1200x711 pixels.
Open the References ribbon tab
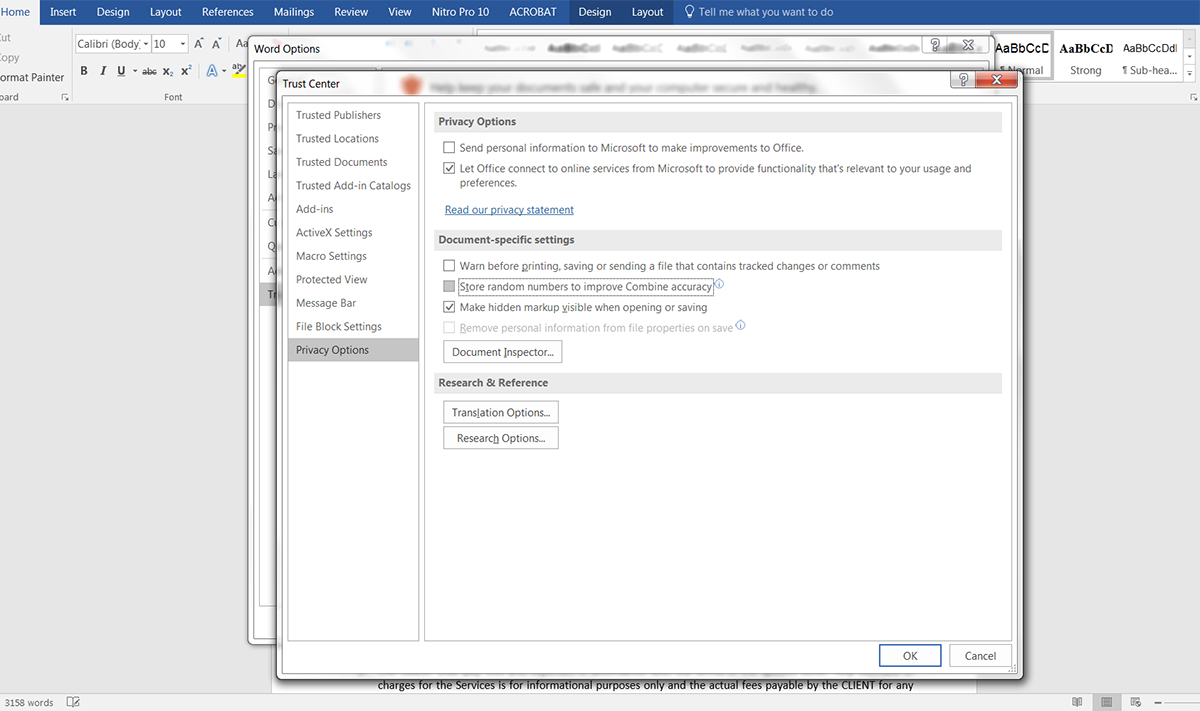(x=228, y=12)
